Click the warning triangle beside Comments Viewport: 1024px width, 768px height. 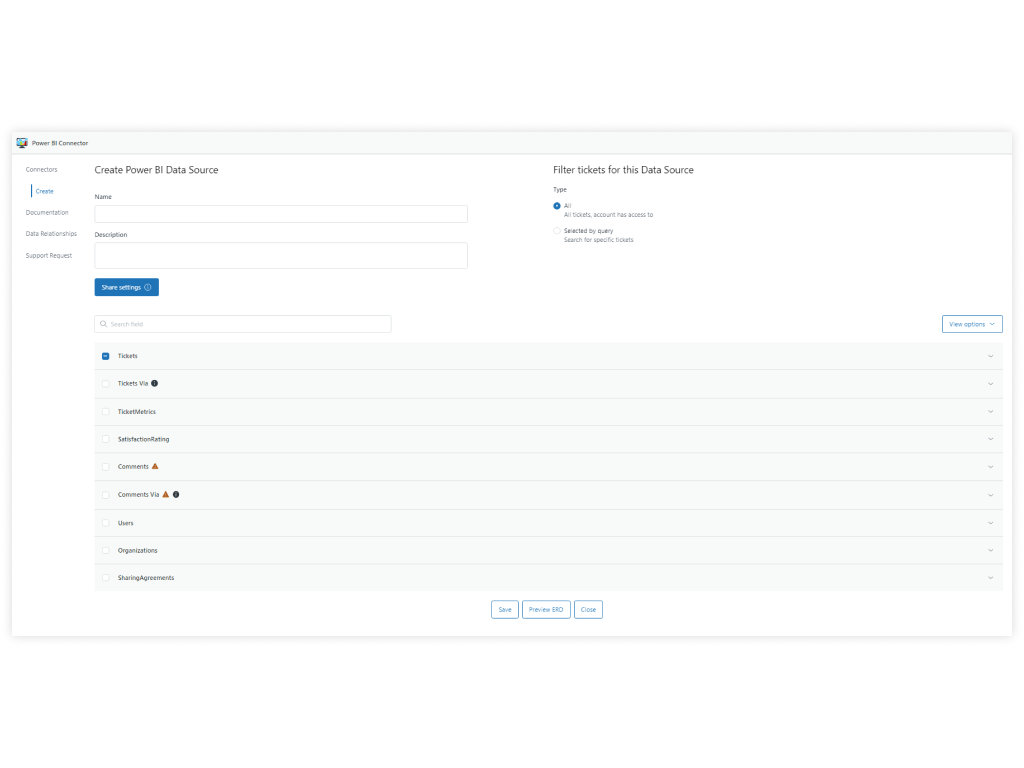tap(155, 466)
